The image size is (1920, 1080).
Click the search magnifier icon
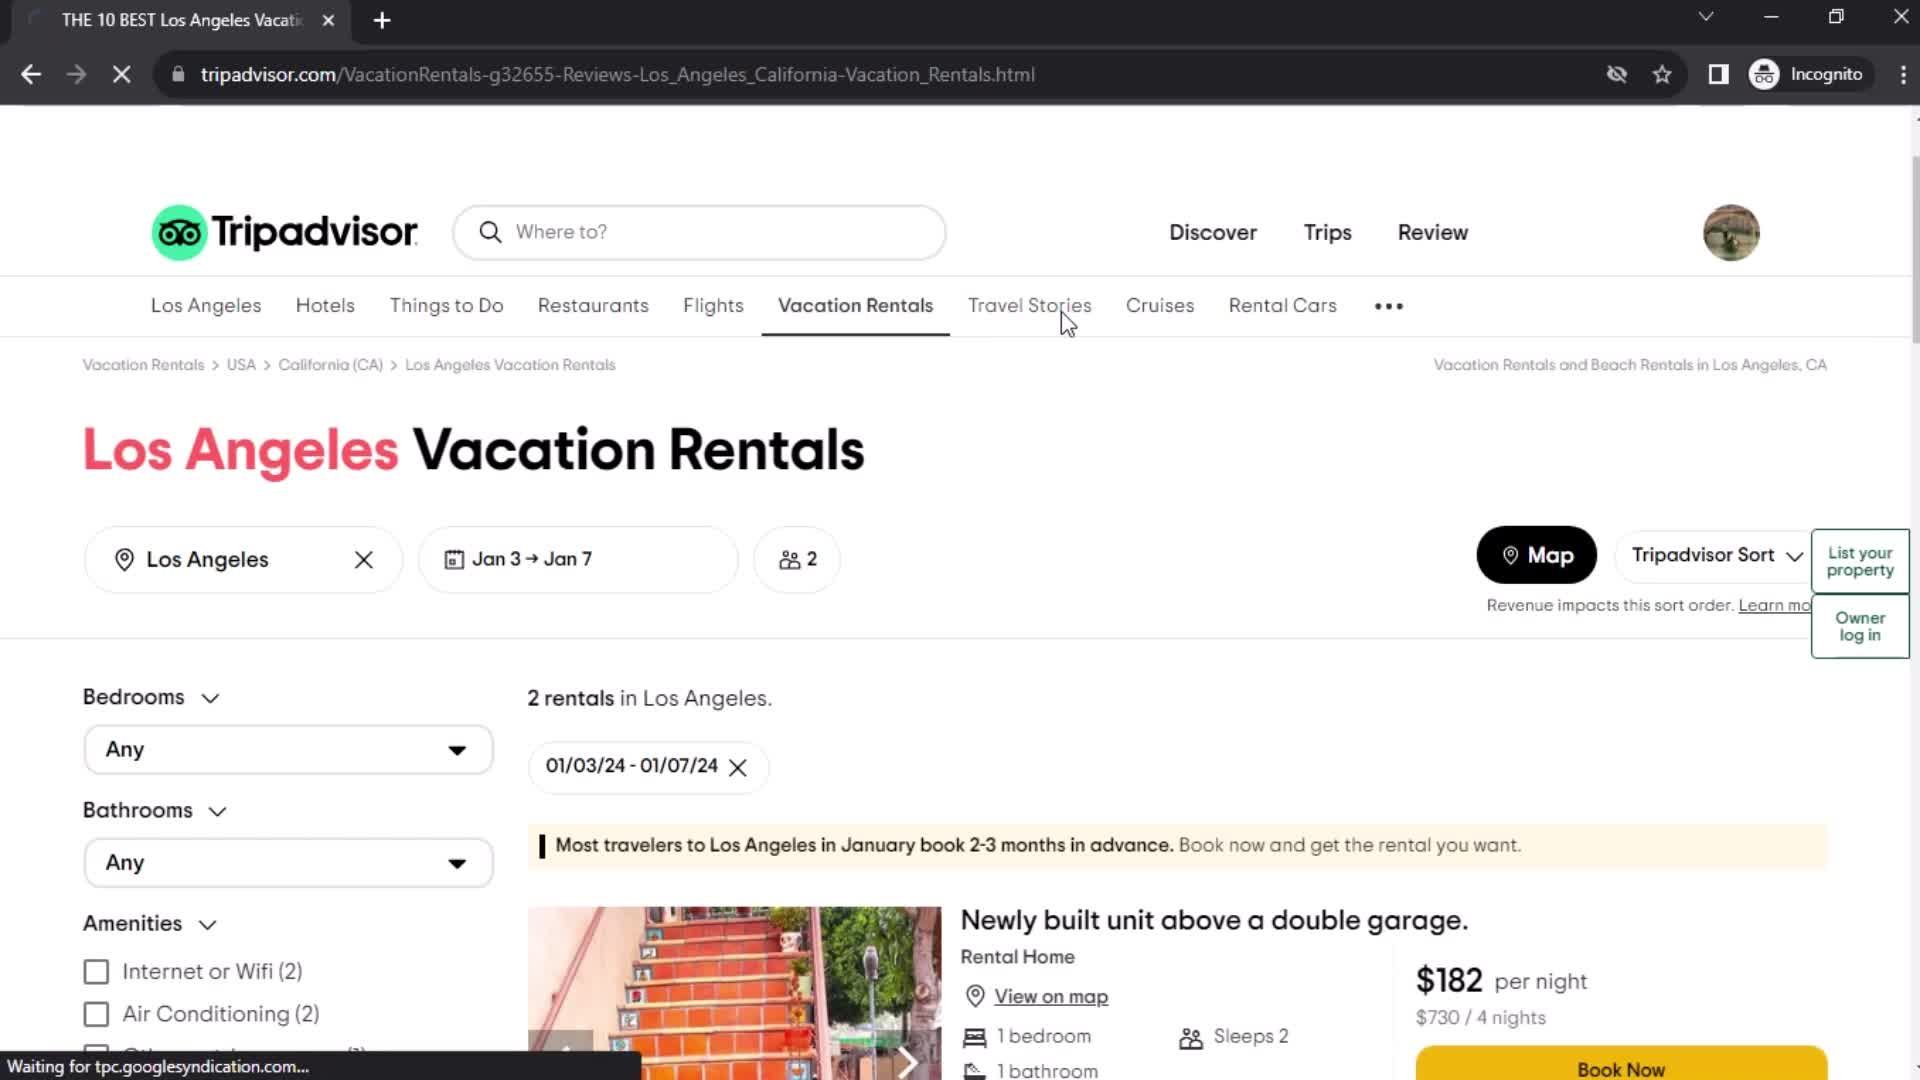(491, 232)
